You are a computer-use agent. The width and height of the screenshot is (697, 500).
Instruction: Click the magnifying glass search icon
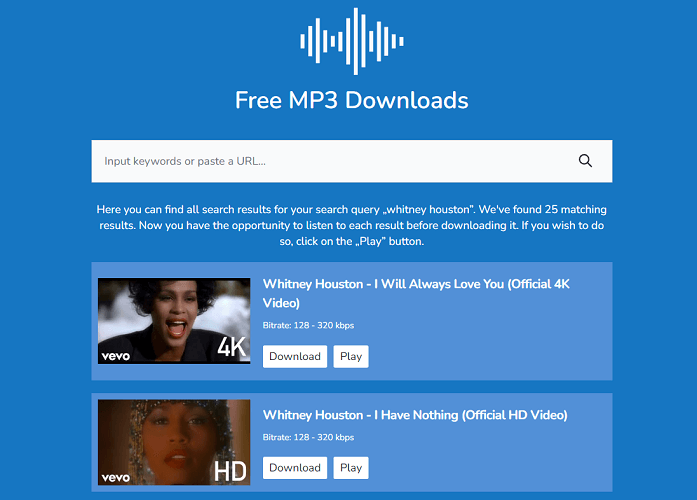585,160
